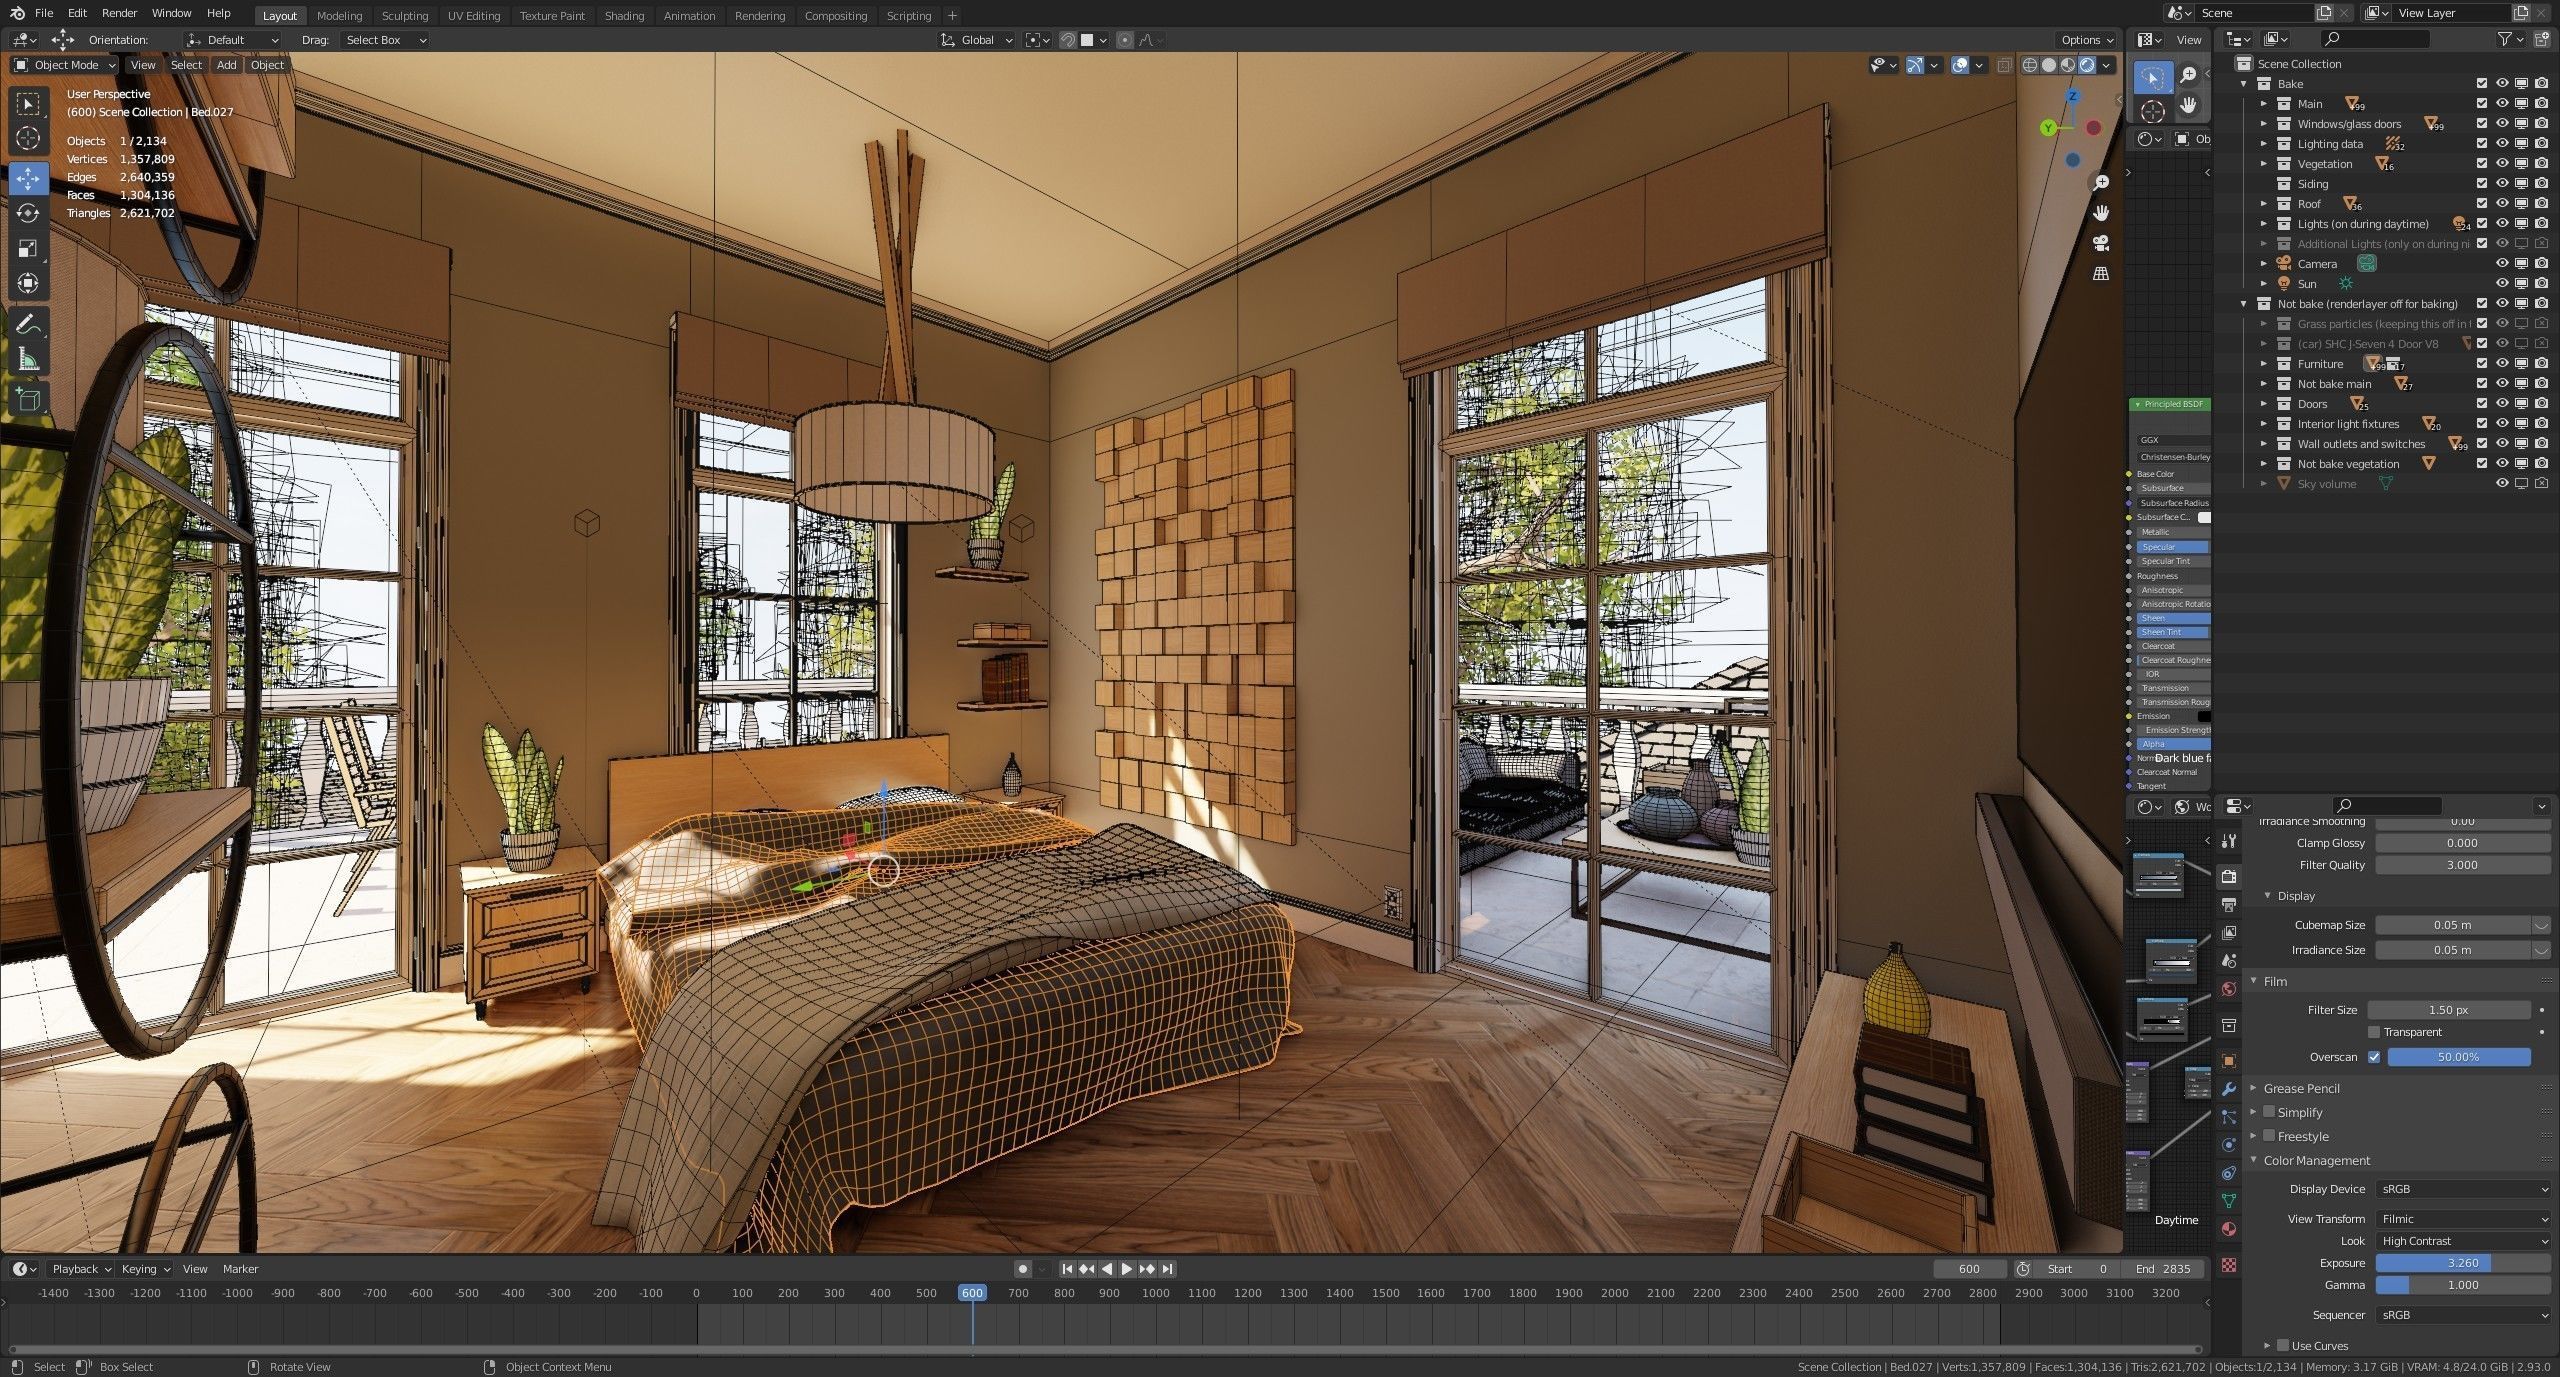The height and width of the screenshot is (1377, 2560).
Task: Open the Tool properties tab
Action: click(2229, 841)
